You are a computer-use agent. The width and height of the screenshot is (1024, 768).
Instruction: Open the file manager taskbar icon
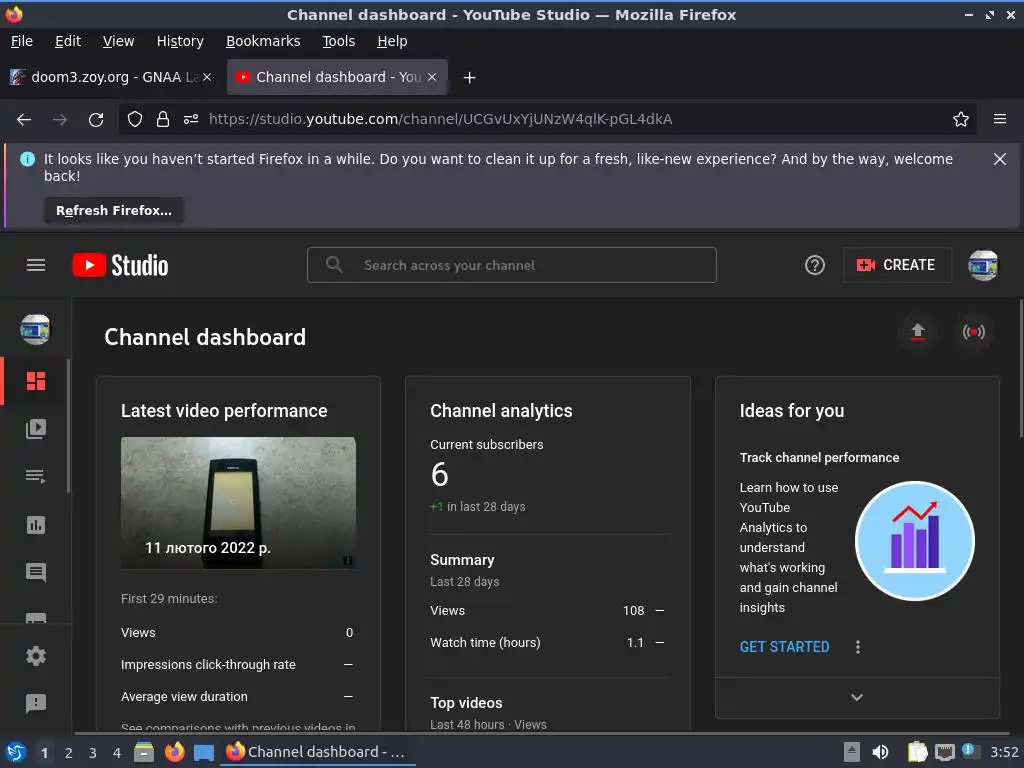pyautogui.click(x=144, y=752)
